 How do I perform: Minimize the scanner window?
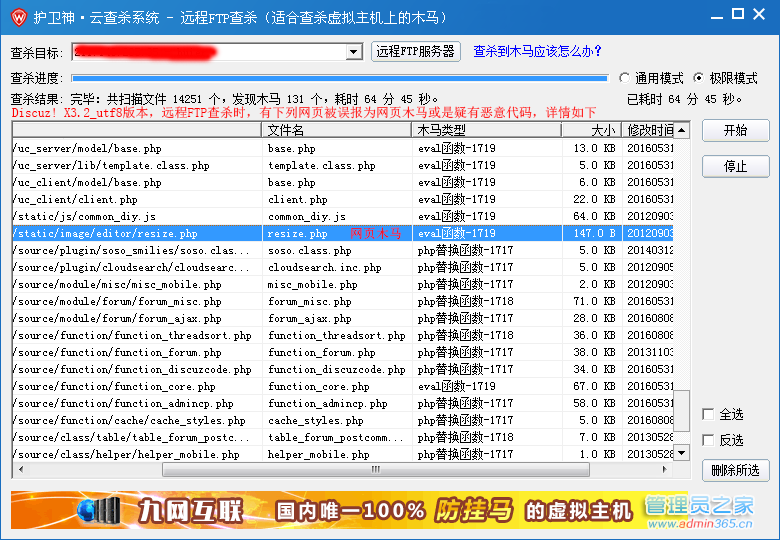pos(717,16)
